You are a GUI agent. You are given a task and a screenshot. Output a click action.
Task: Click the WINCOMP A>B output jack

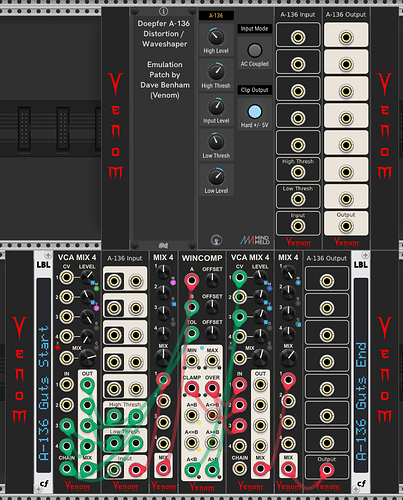point(212,470)
